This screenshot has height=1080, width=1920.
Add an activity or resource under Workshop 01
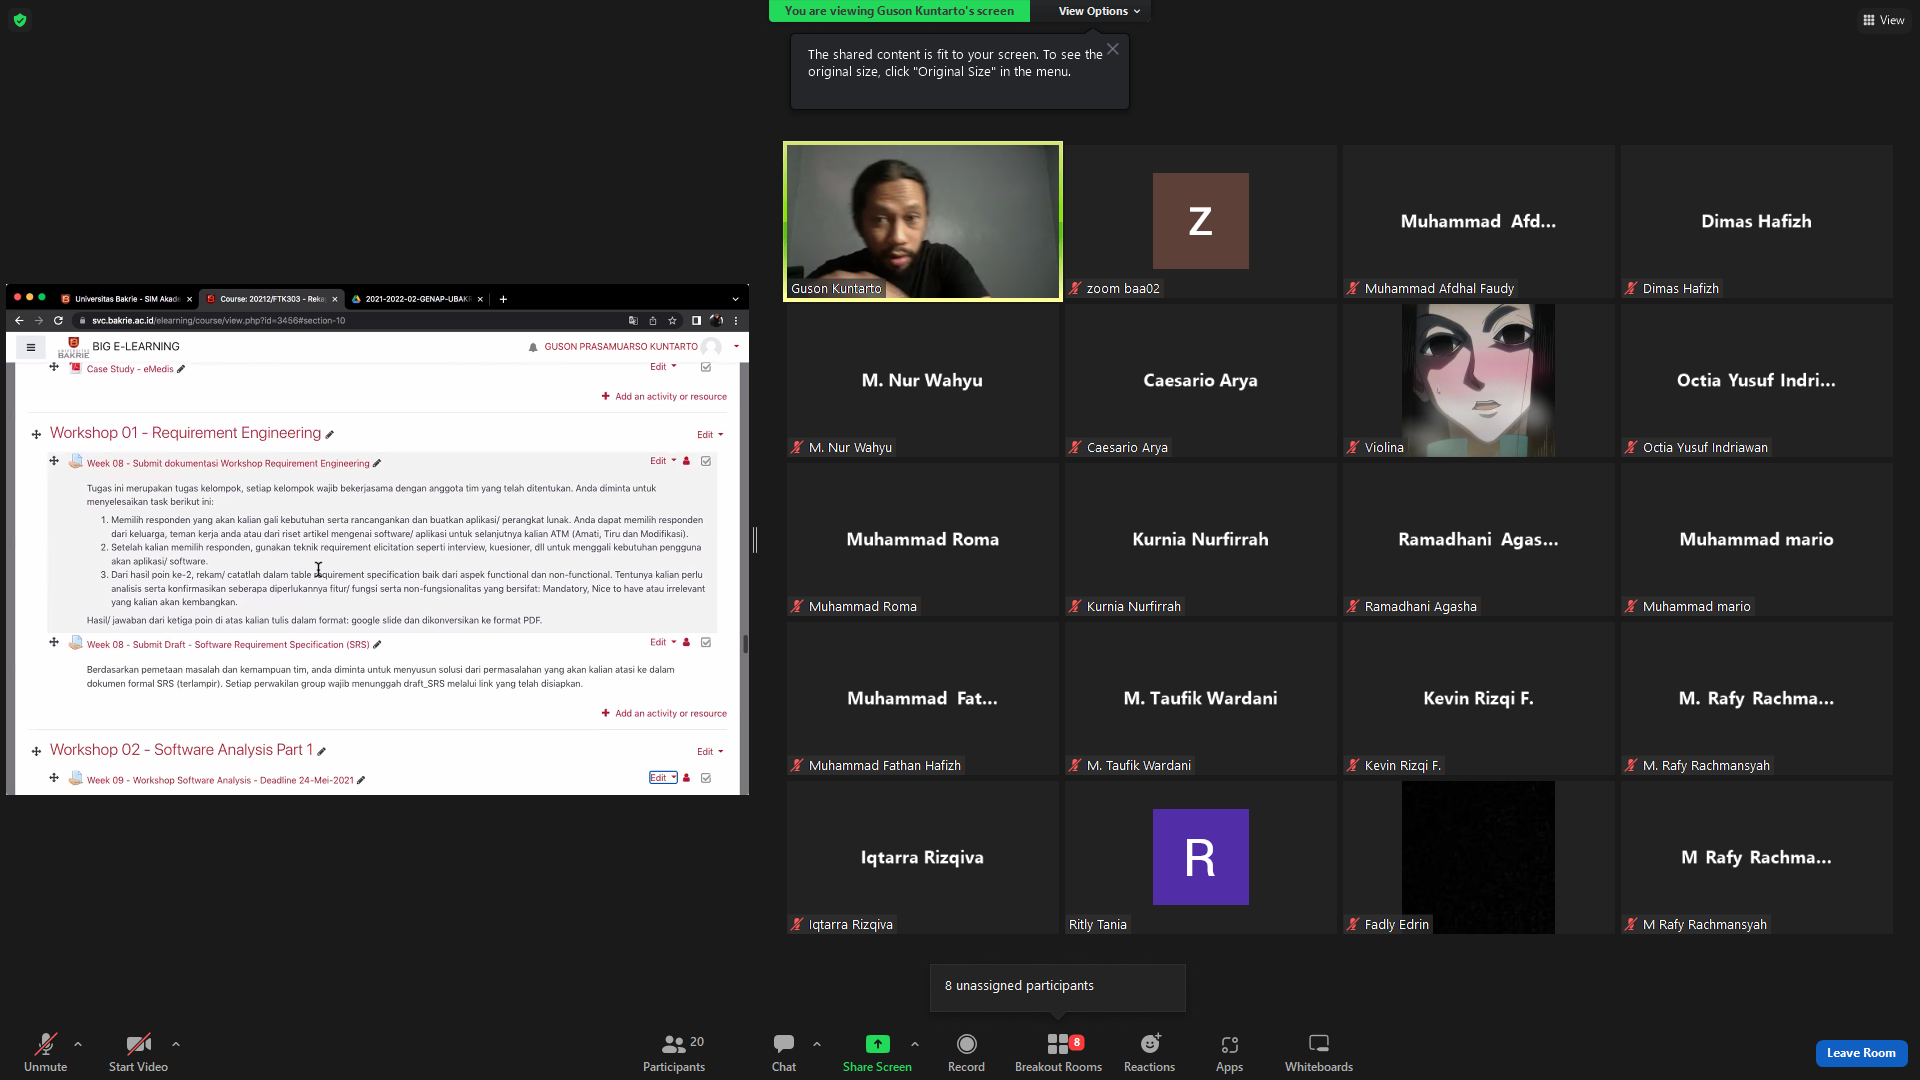point(664,714)
